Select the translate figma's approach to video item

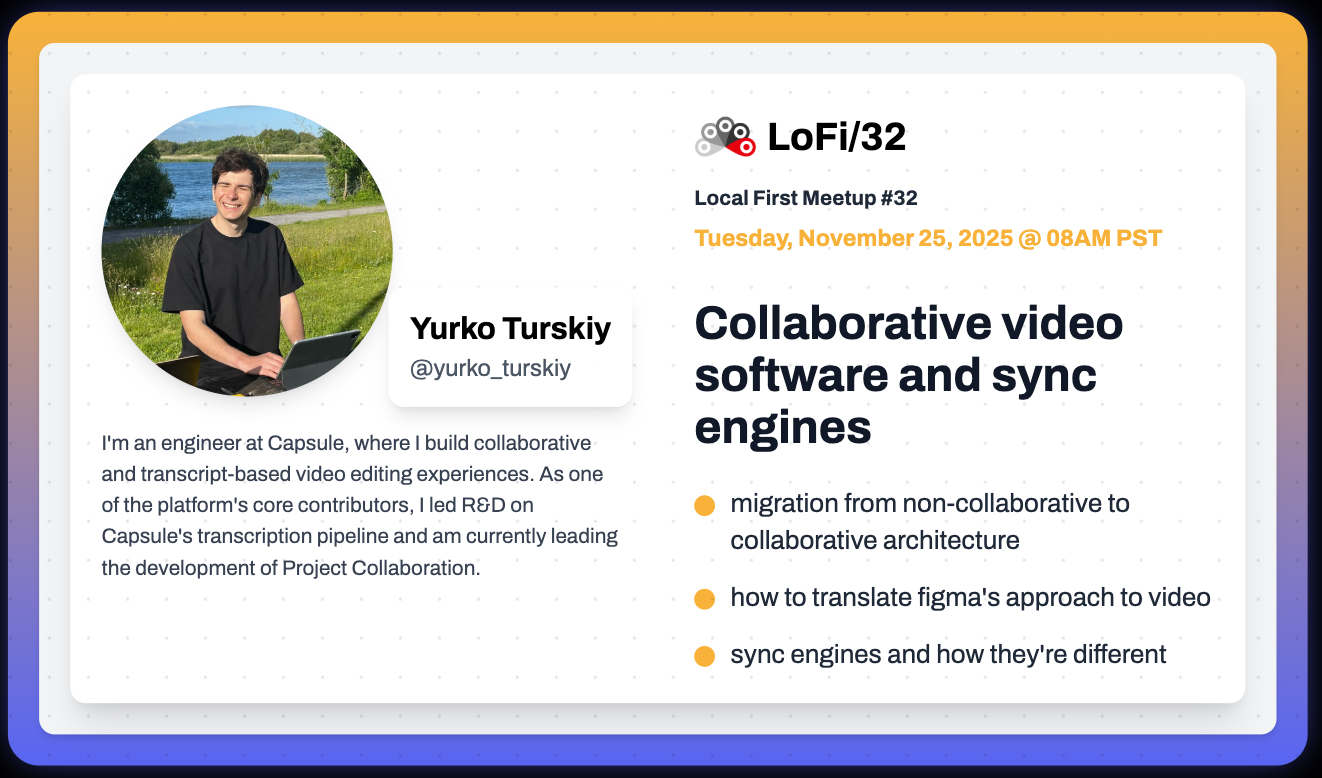tap(970, 598)
